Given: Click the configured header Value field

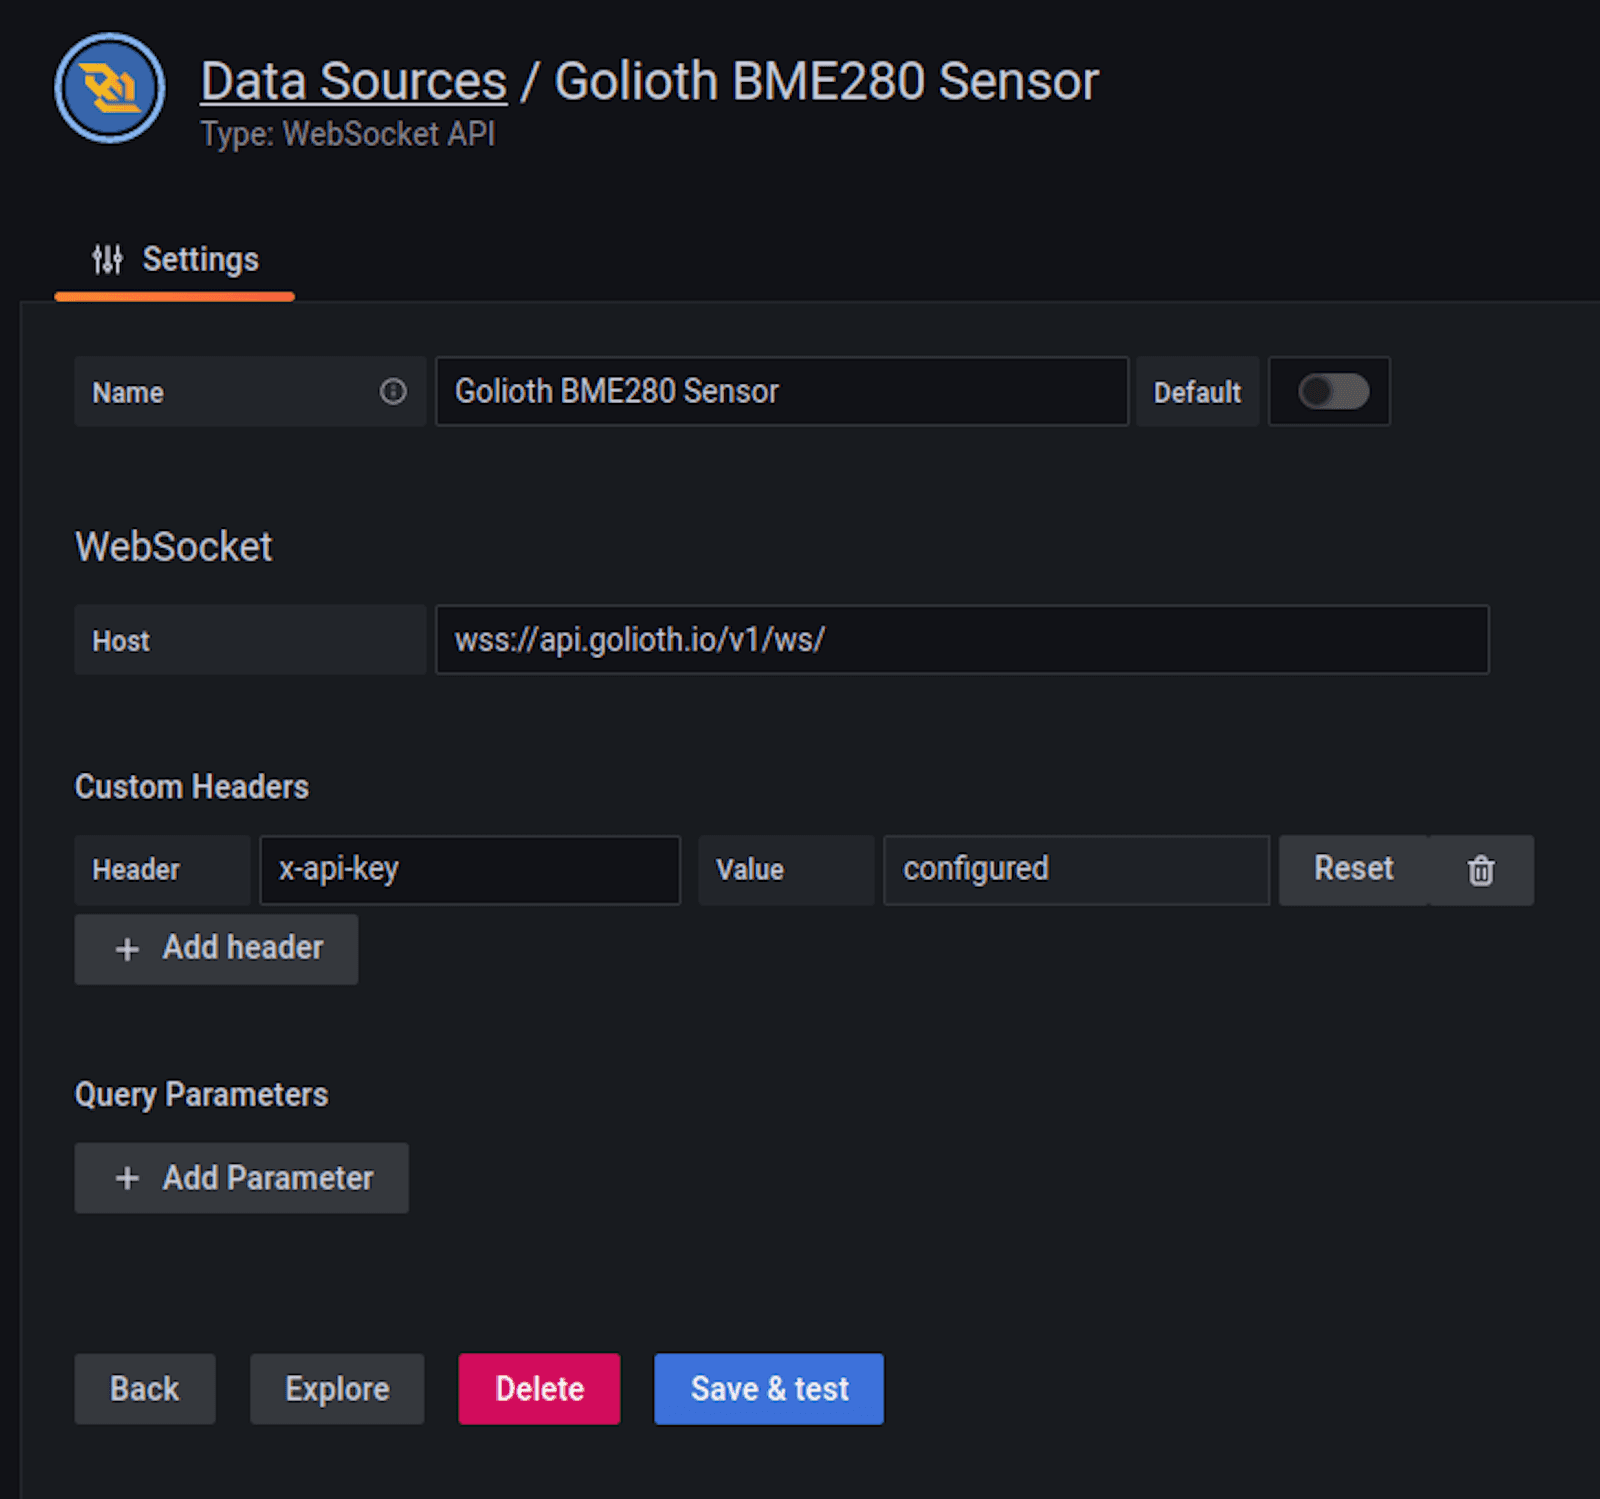Looking at the screenshot, I should tap(1076, 870).
